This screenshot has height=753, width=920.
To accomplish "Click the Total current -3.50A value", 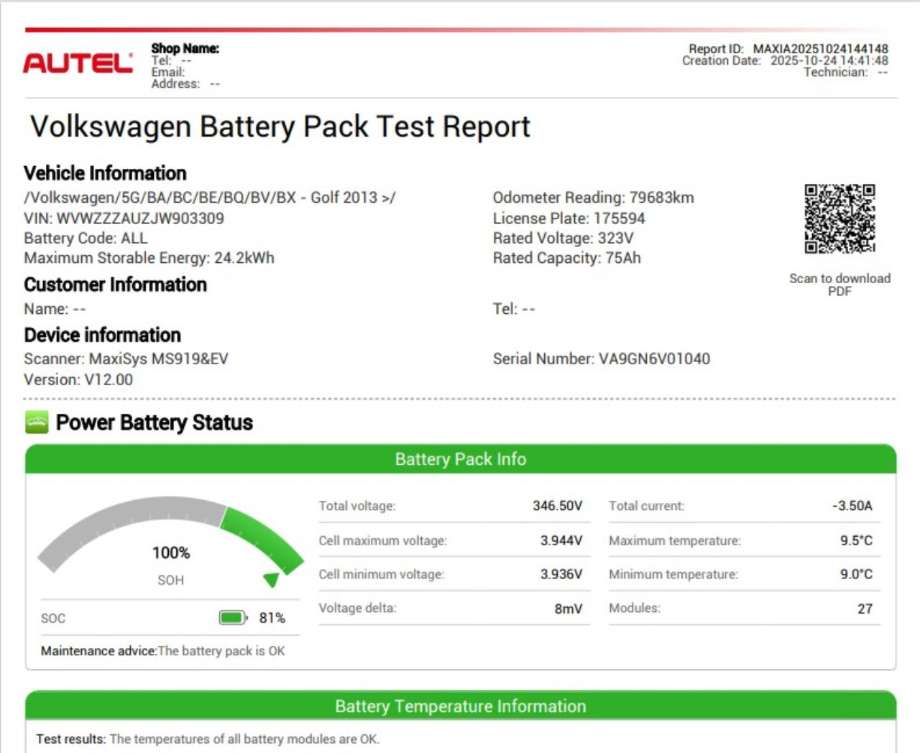I will point(853,506).
